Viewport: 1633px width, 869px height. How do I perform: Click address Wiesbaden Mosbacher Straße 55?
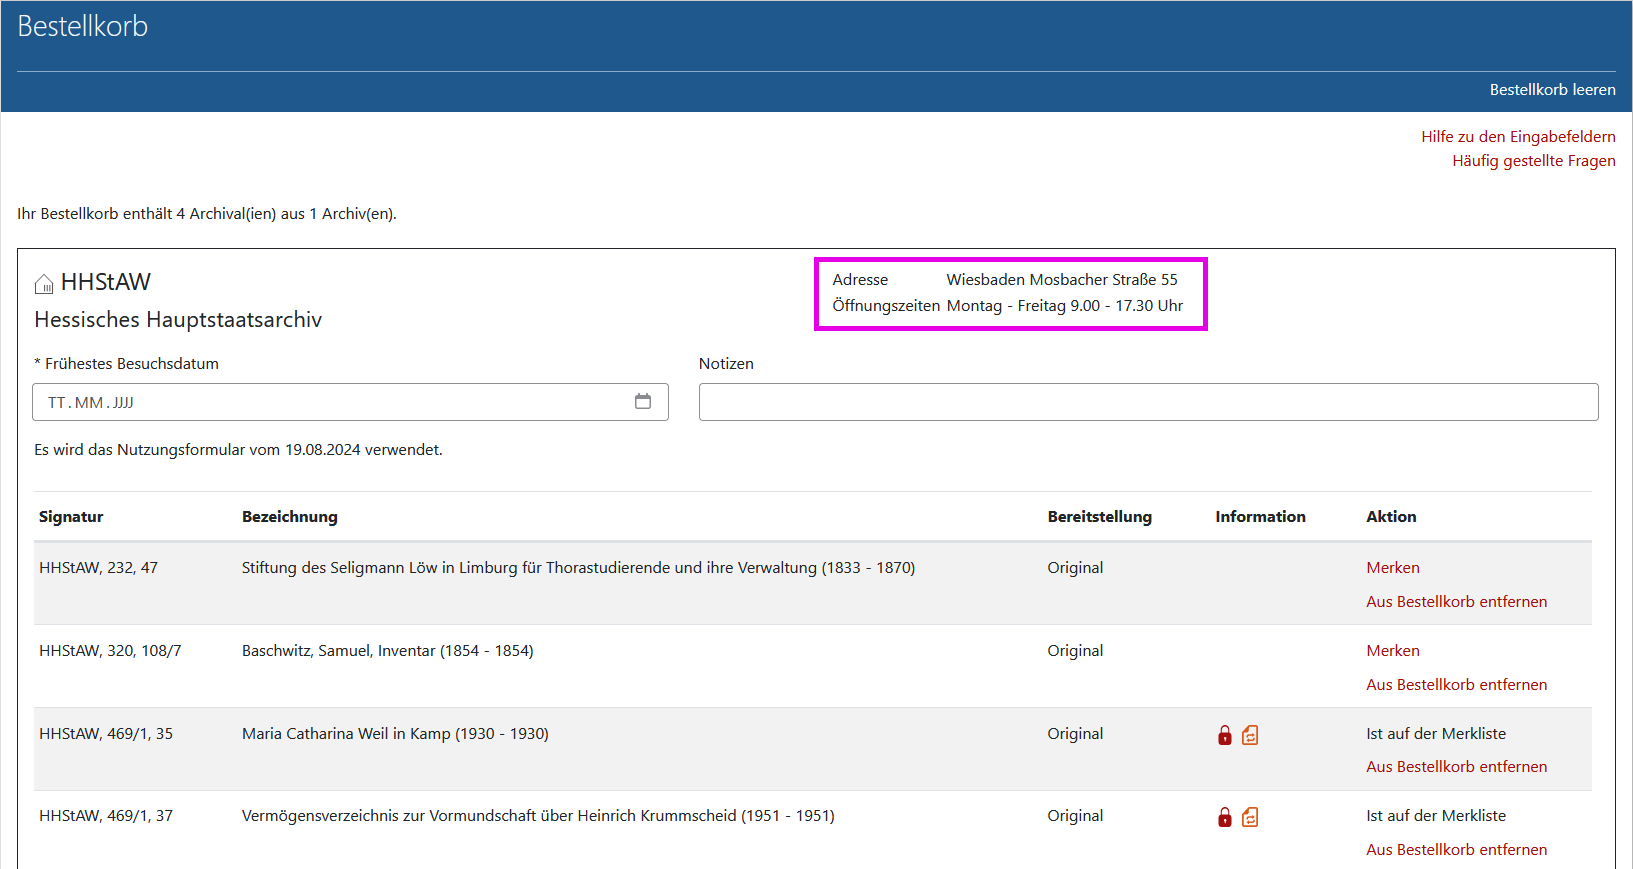pos(1062,280)
